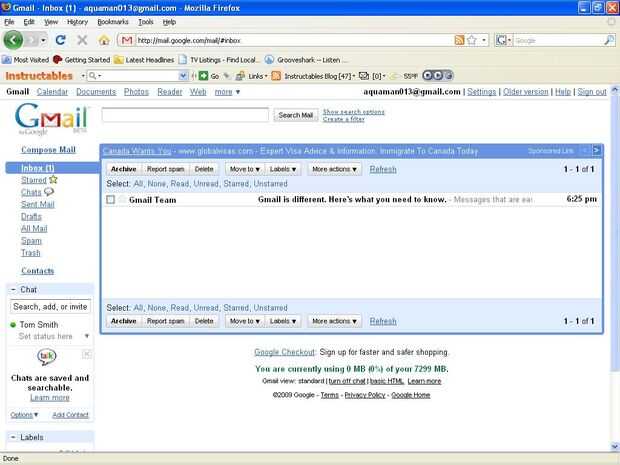Click Tom Smith green status indicator
This screenshot has width=620, height=465.
coord(13,325)
